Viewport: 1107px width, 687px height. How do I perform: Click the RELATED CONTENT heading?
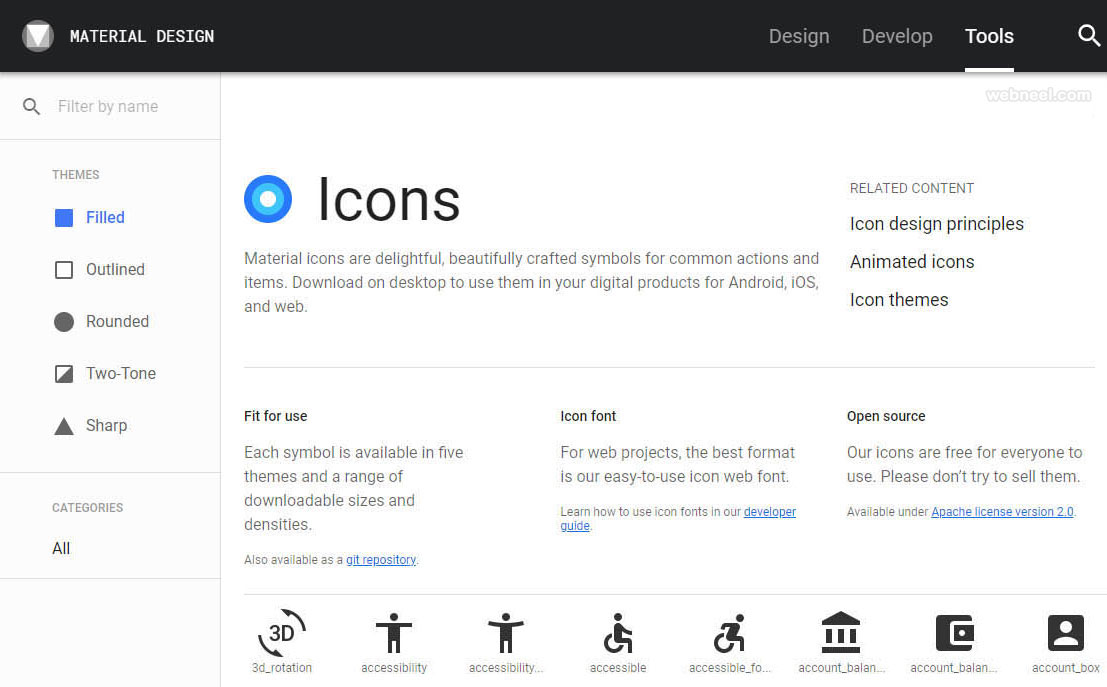[x=911, y=189]
